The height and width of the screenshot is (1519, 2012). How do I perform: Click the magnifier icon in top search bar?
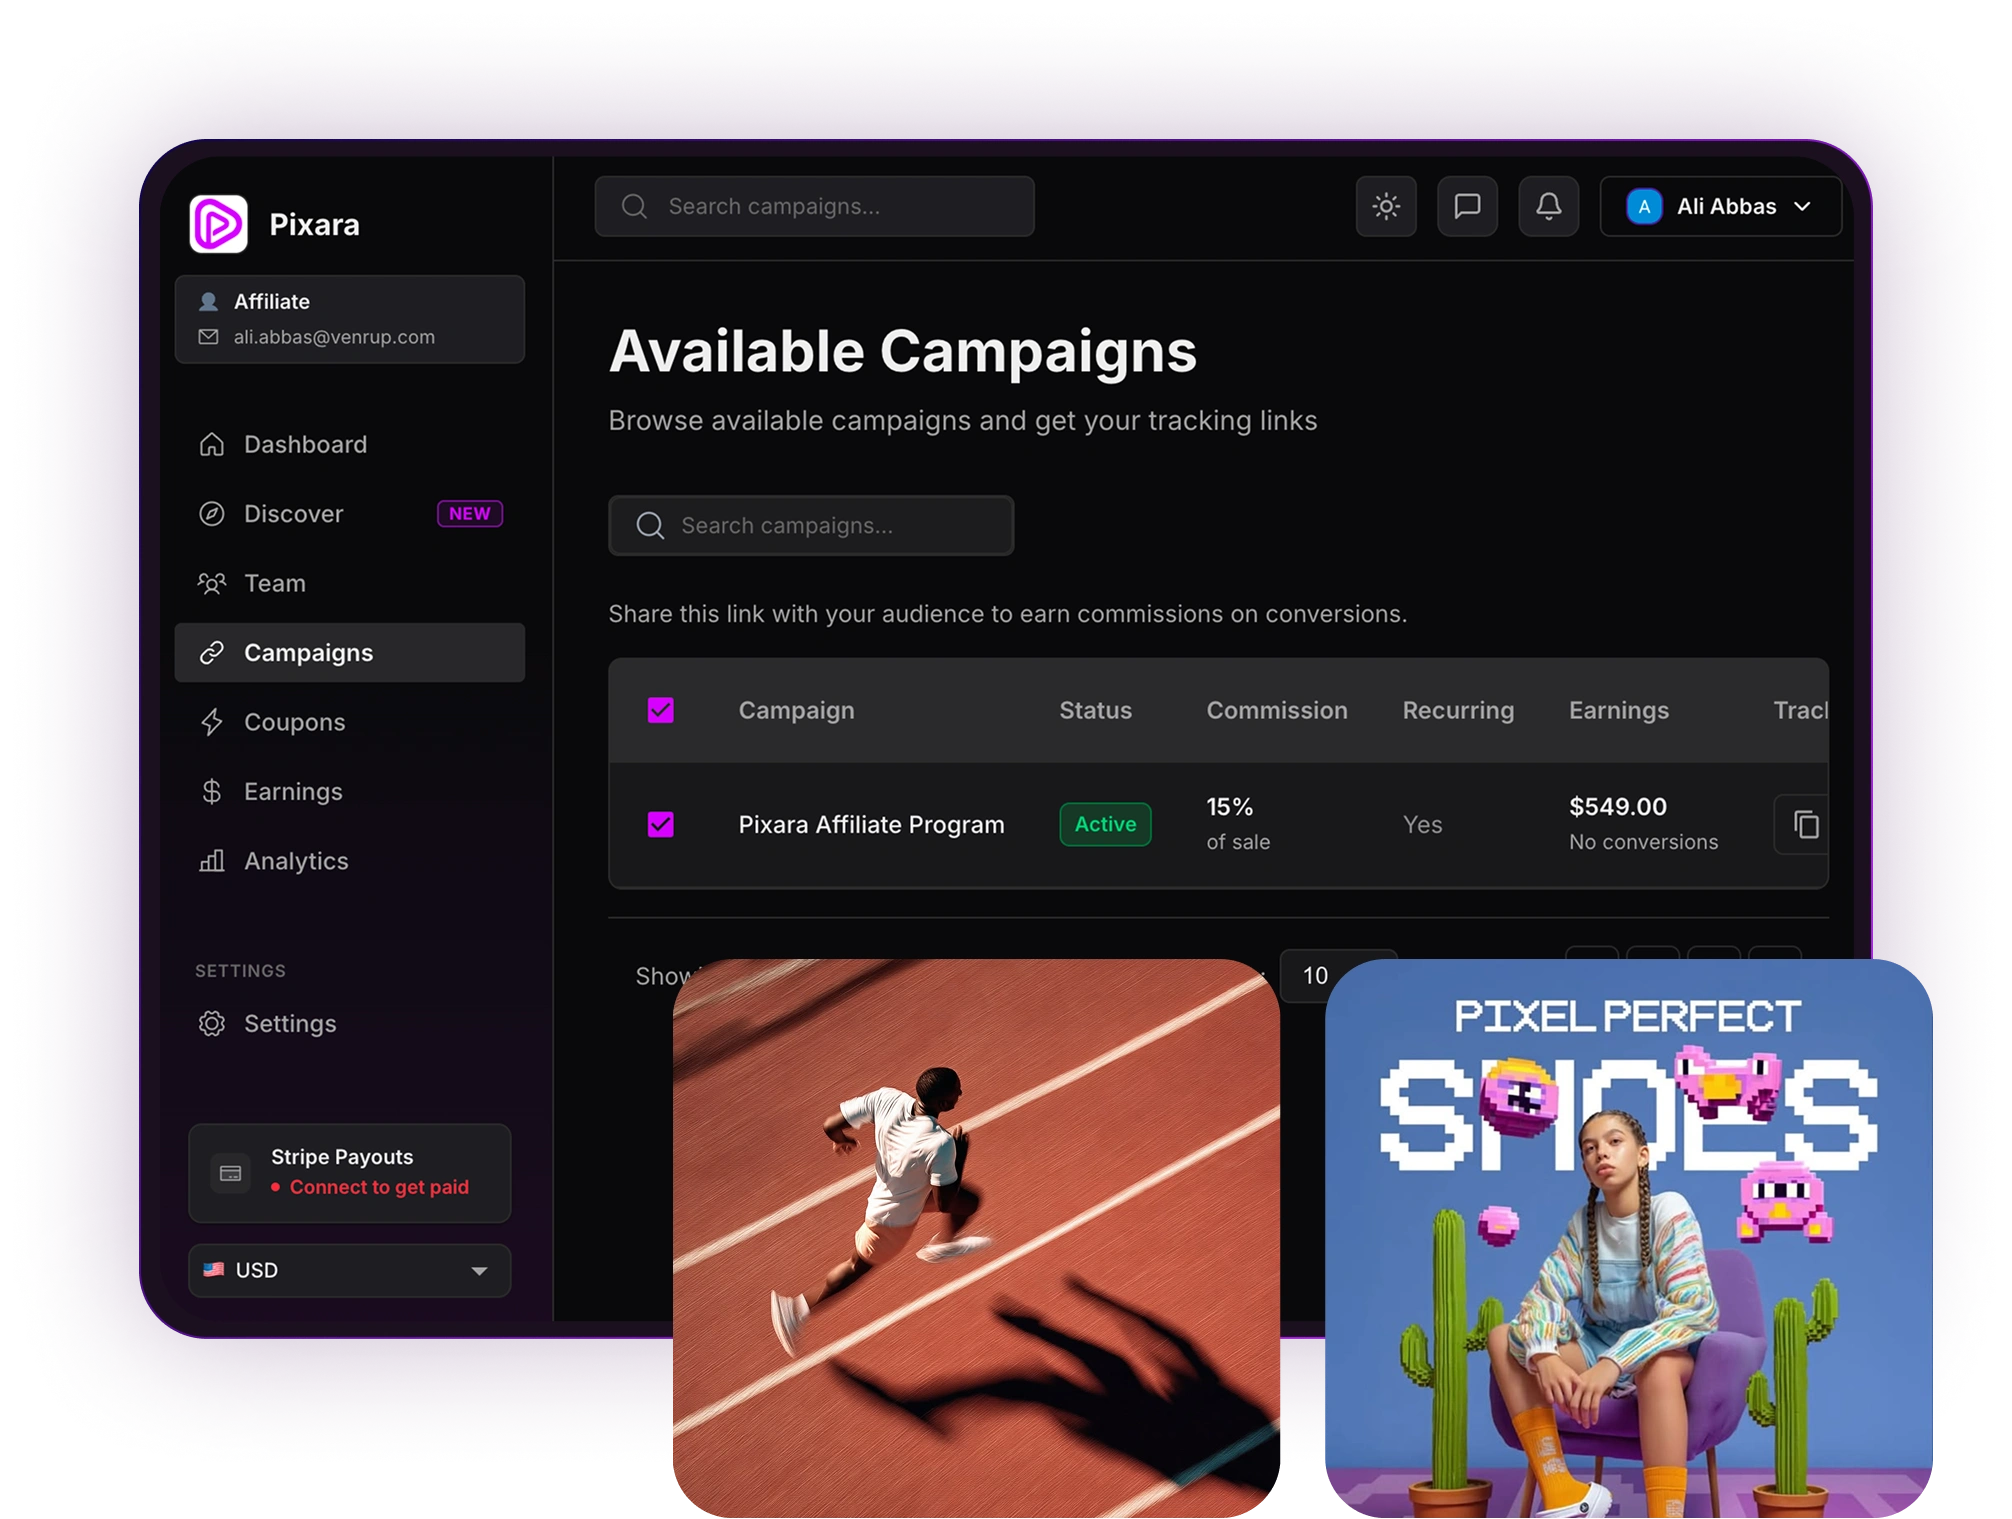pyautogui.click(x=634, y=206)
